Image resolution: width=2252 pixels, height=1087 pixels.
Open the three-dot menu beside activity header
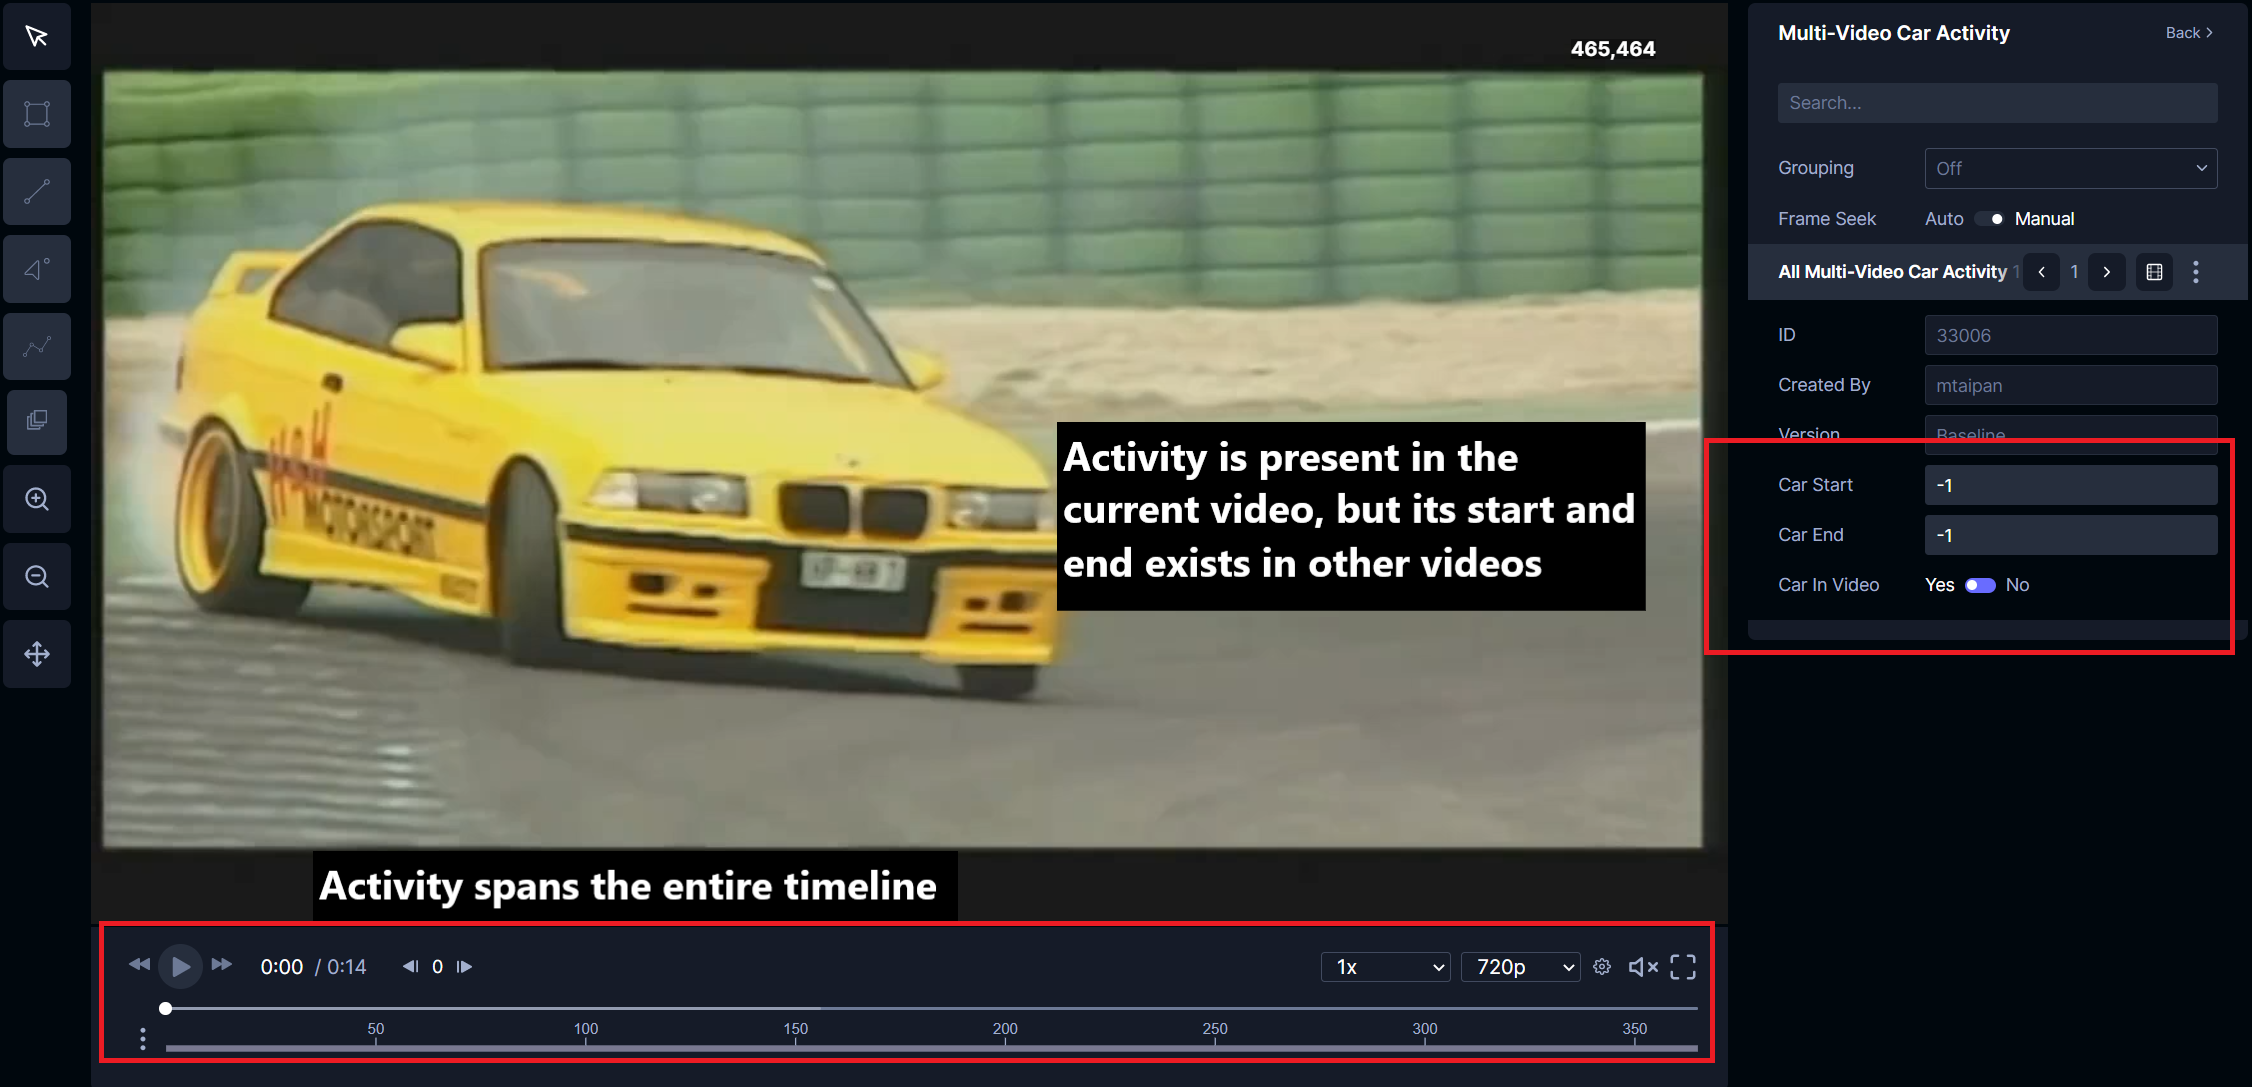tap(2196, 272)
